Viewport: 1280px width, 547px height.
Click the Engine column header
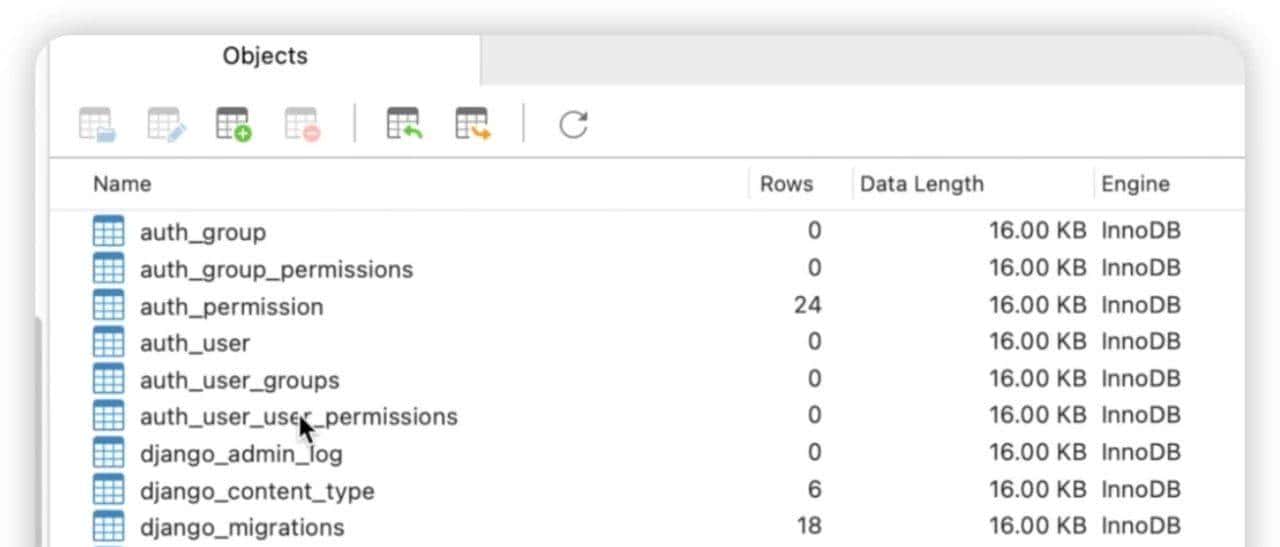(x=1135, y=184)
